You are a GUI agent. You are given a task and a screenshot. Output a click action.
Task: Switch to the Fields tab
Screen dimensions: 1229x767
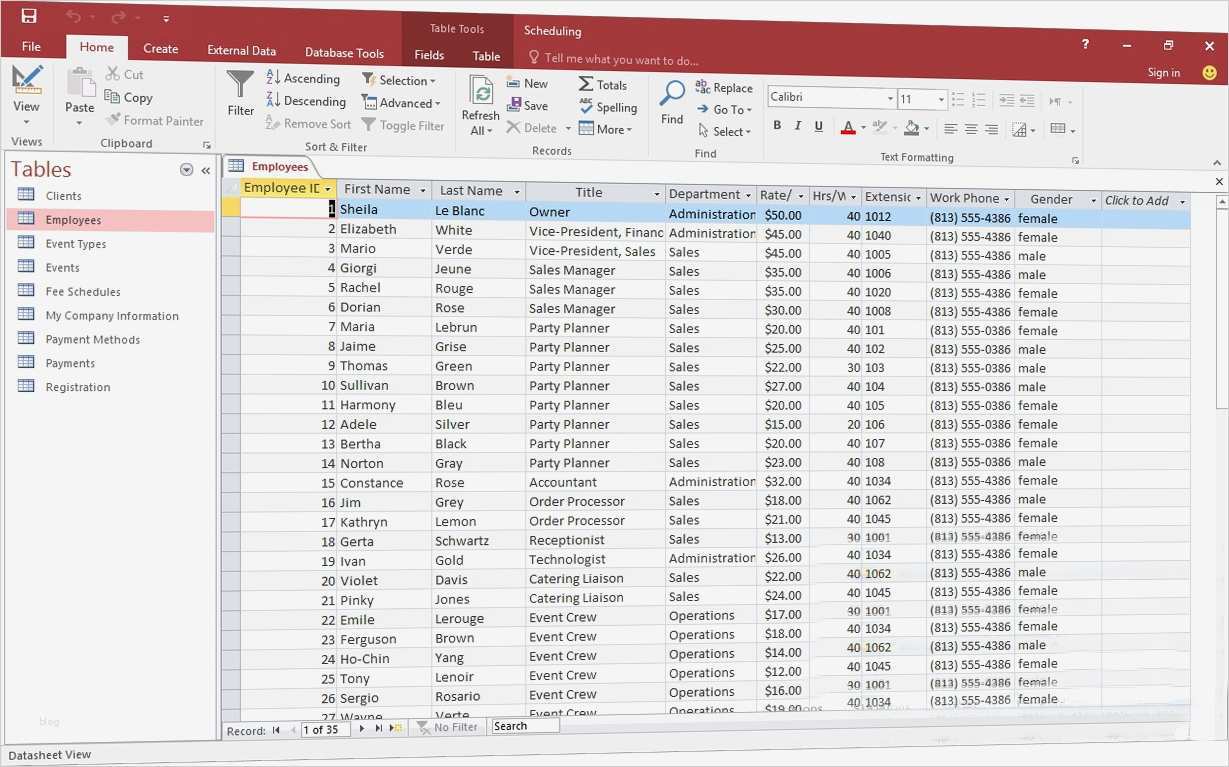(x=429, y=56)
